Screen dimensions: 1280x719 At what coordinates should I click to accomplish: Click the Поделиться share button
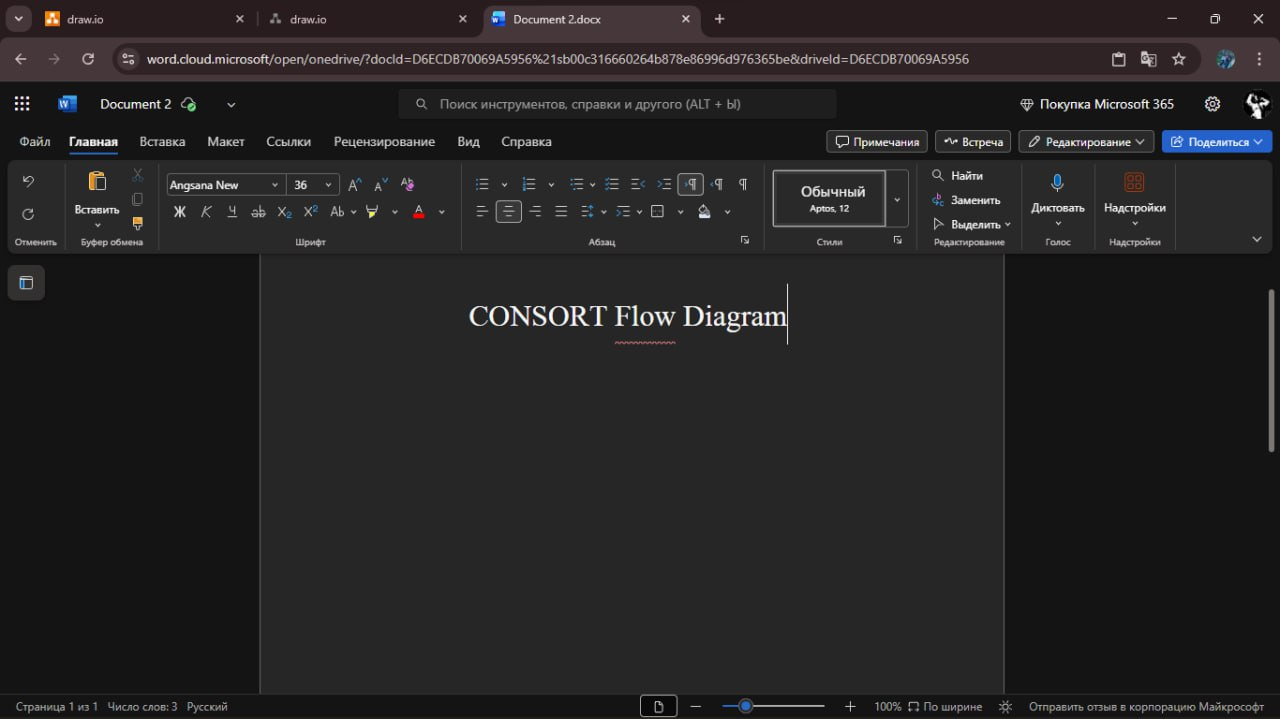[1216, 142]
